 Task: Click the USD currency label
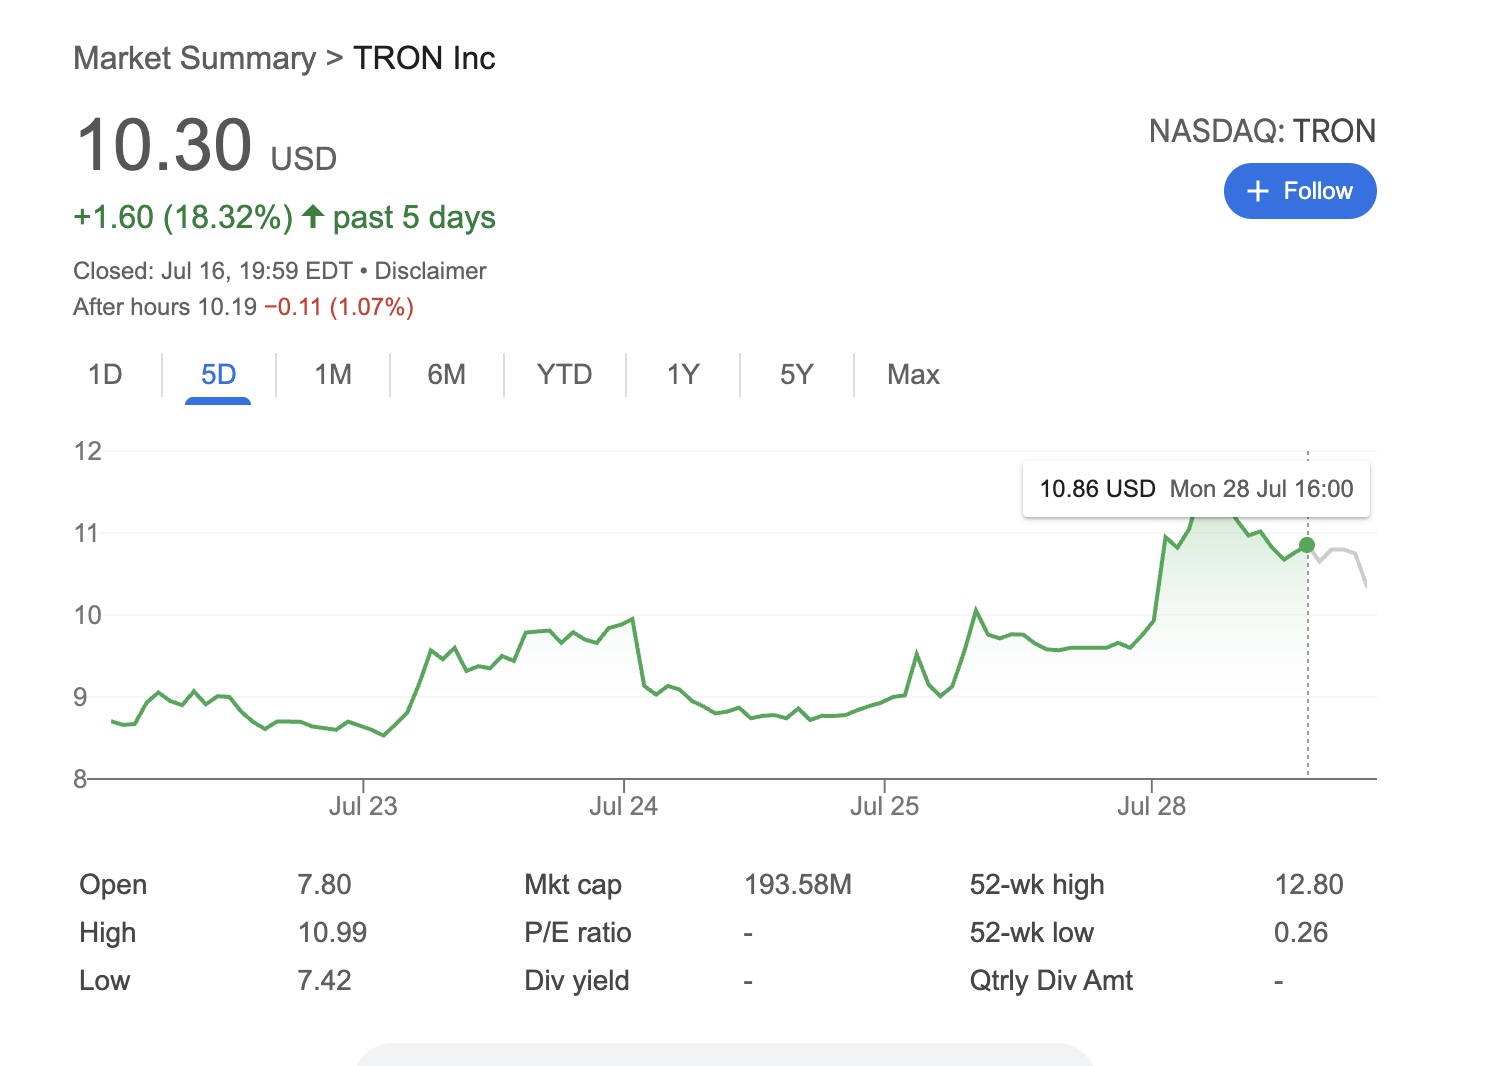pyautogui.click(x=304, y=159)
